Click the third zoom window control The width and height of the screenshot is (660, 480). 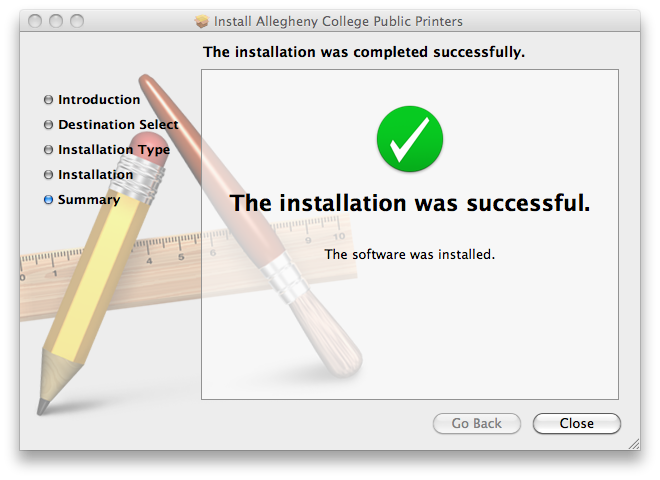coord(77,21)
